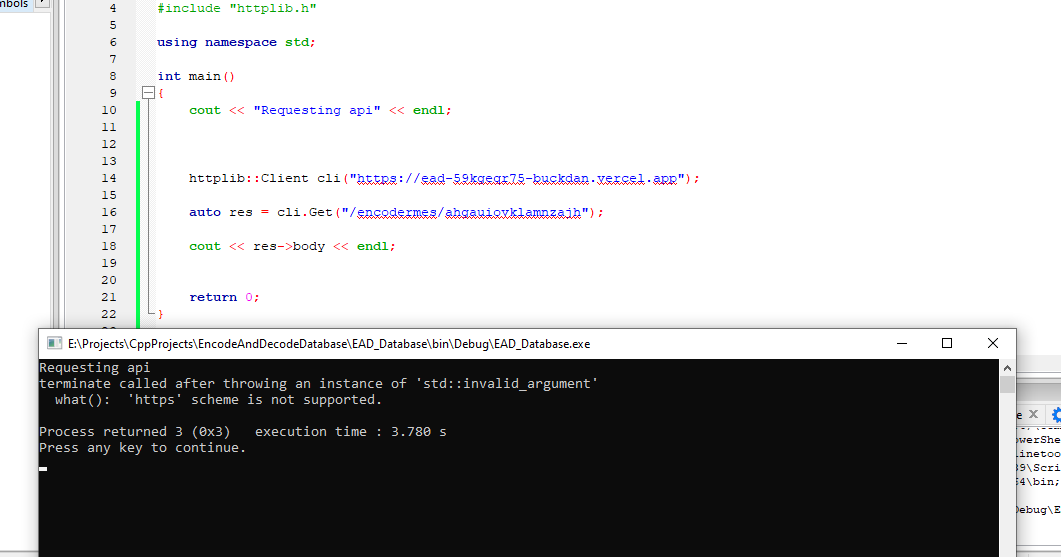Click the console vertical scrollbar thumb
The width and height of the screenshot is (1061, 557).
click(1008, 384)
